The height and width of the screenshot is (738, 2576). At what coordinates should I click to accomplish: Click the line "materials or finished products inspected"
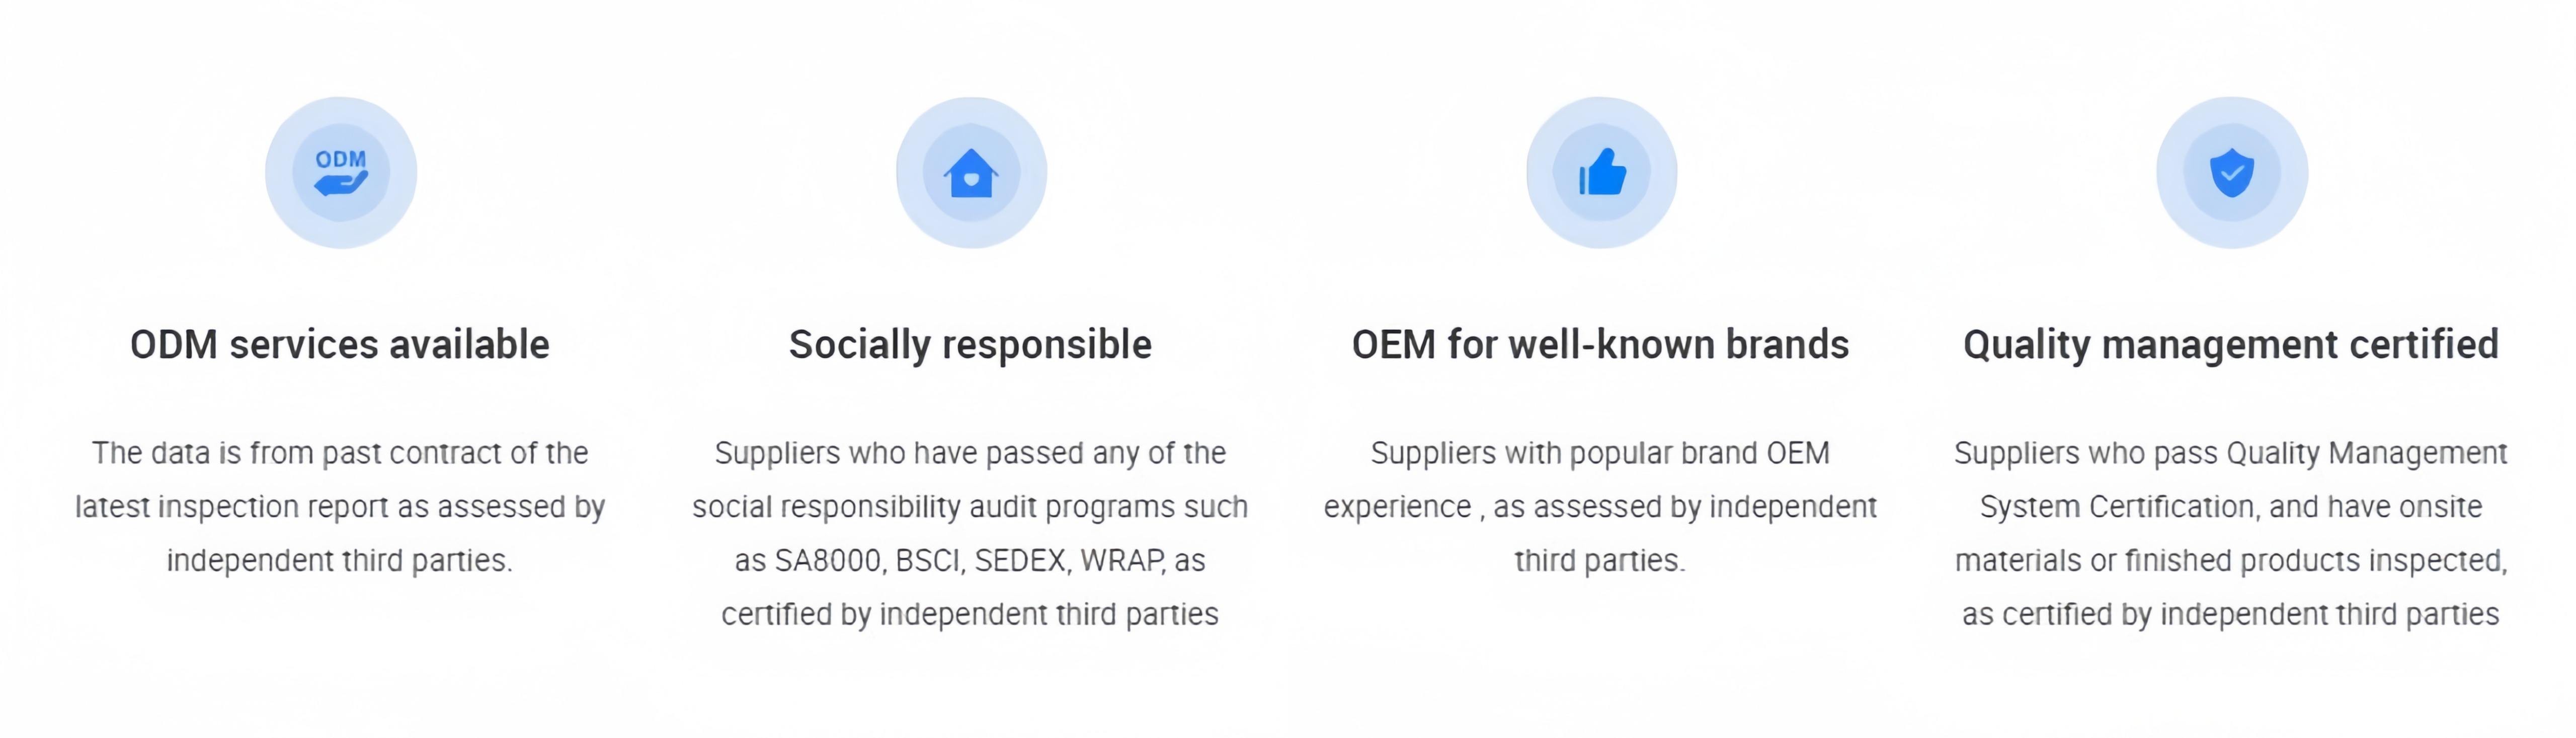pos(2230,561)
